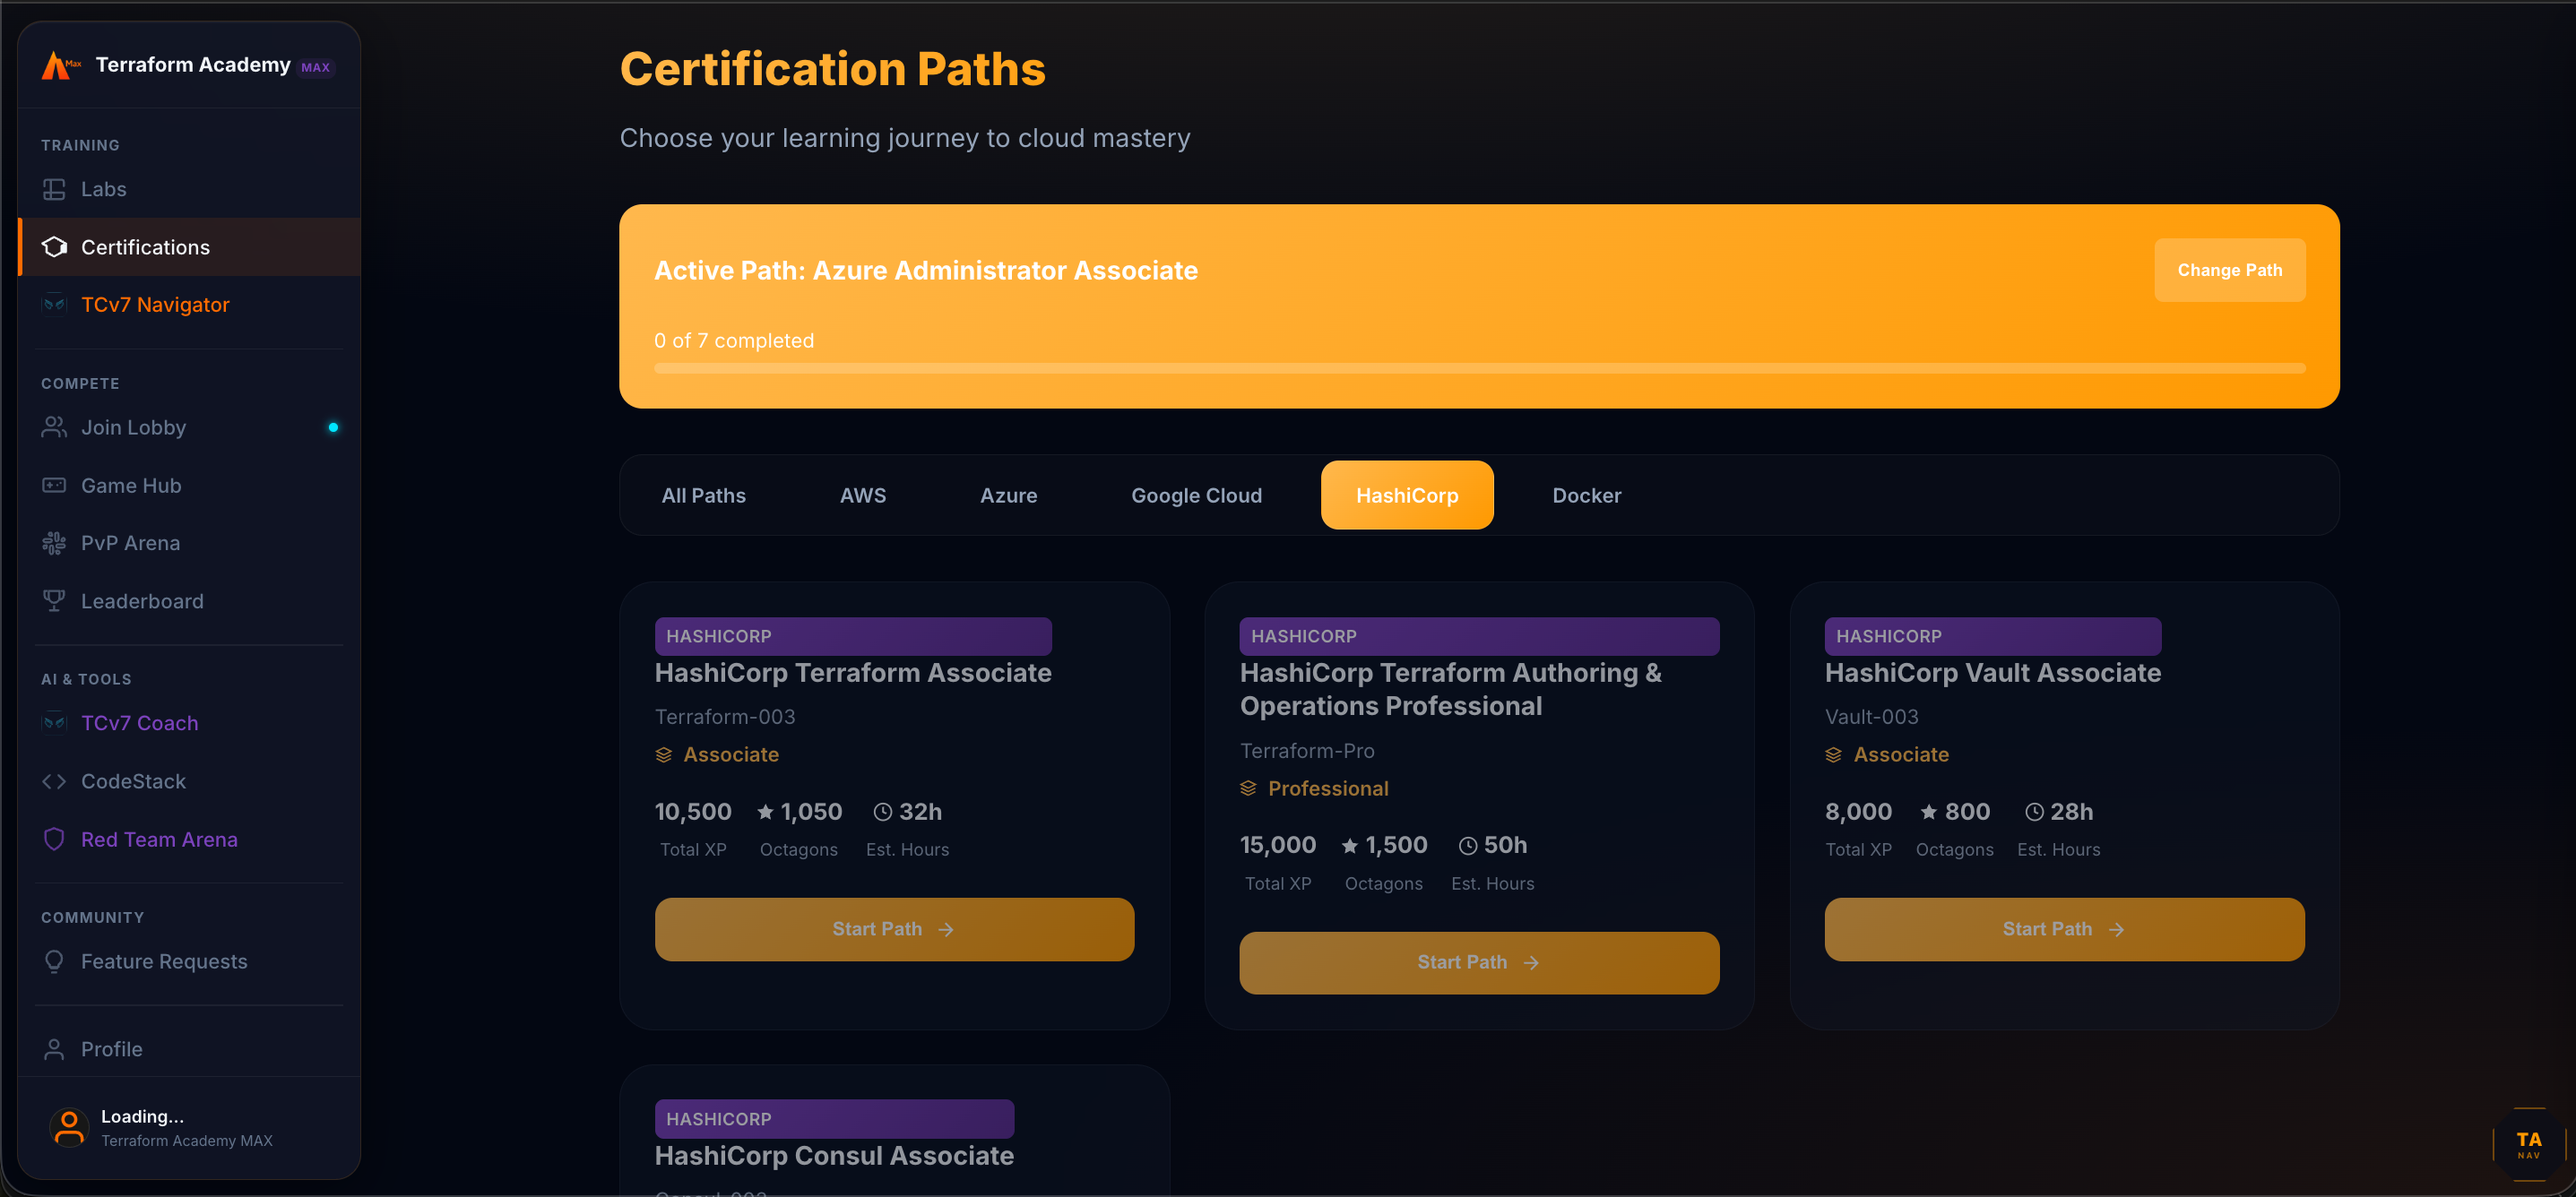This screenshot has height=1197, width=2576.
Task: Click the Leaderboard trophy icon
Action: (x=54, y=601)
